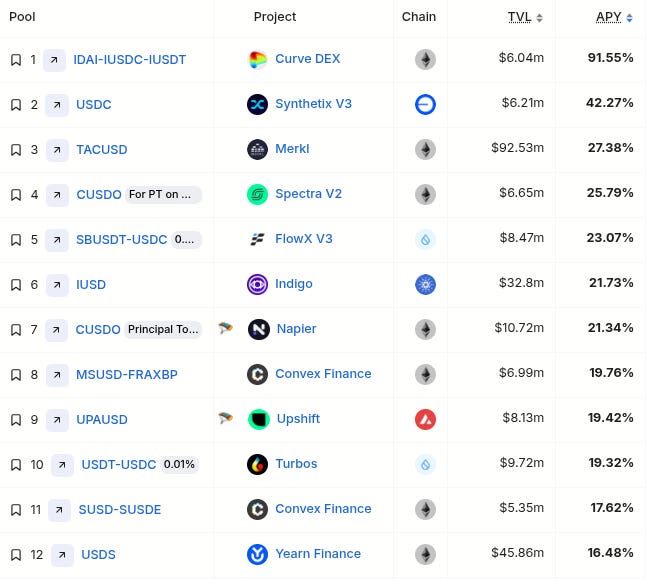Screen dimensions: 646x579
Task: Open the IDAI-IUSDC-IUSDT pool link
Action: pos(129,60)
